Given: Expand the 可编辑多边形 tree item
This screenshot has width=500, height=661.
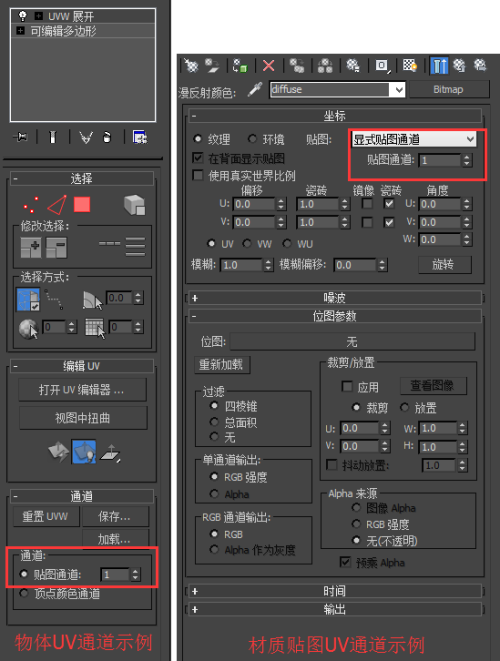Looking at the screenshot, I should pyautogui.click(x=20, y=31).
